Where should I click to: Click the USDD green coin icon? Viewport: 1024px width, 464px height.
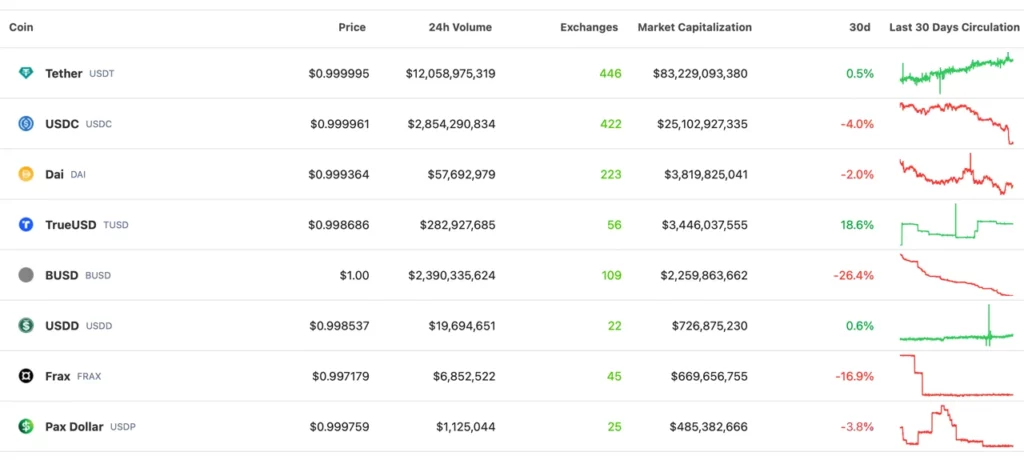(25, 325)
